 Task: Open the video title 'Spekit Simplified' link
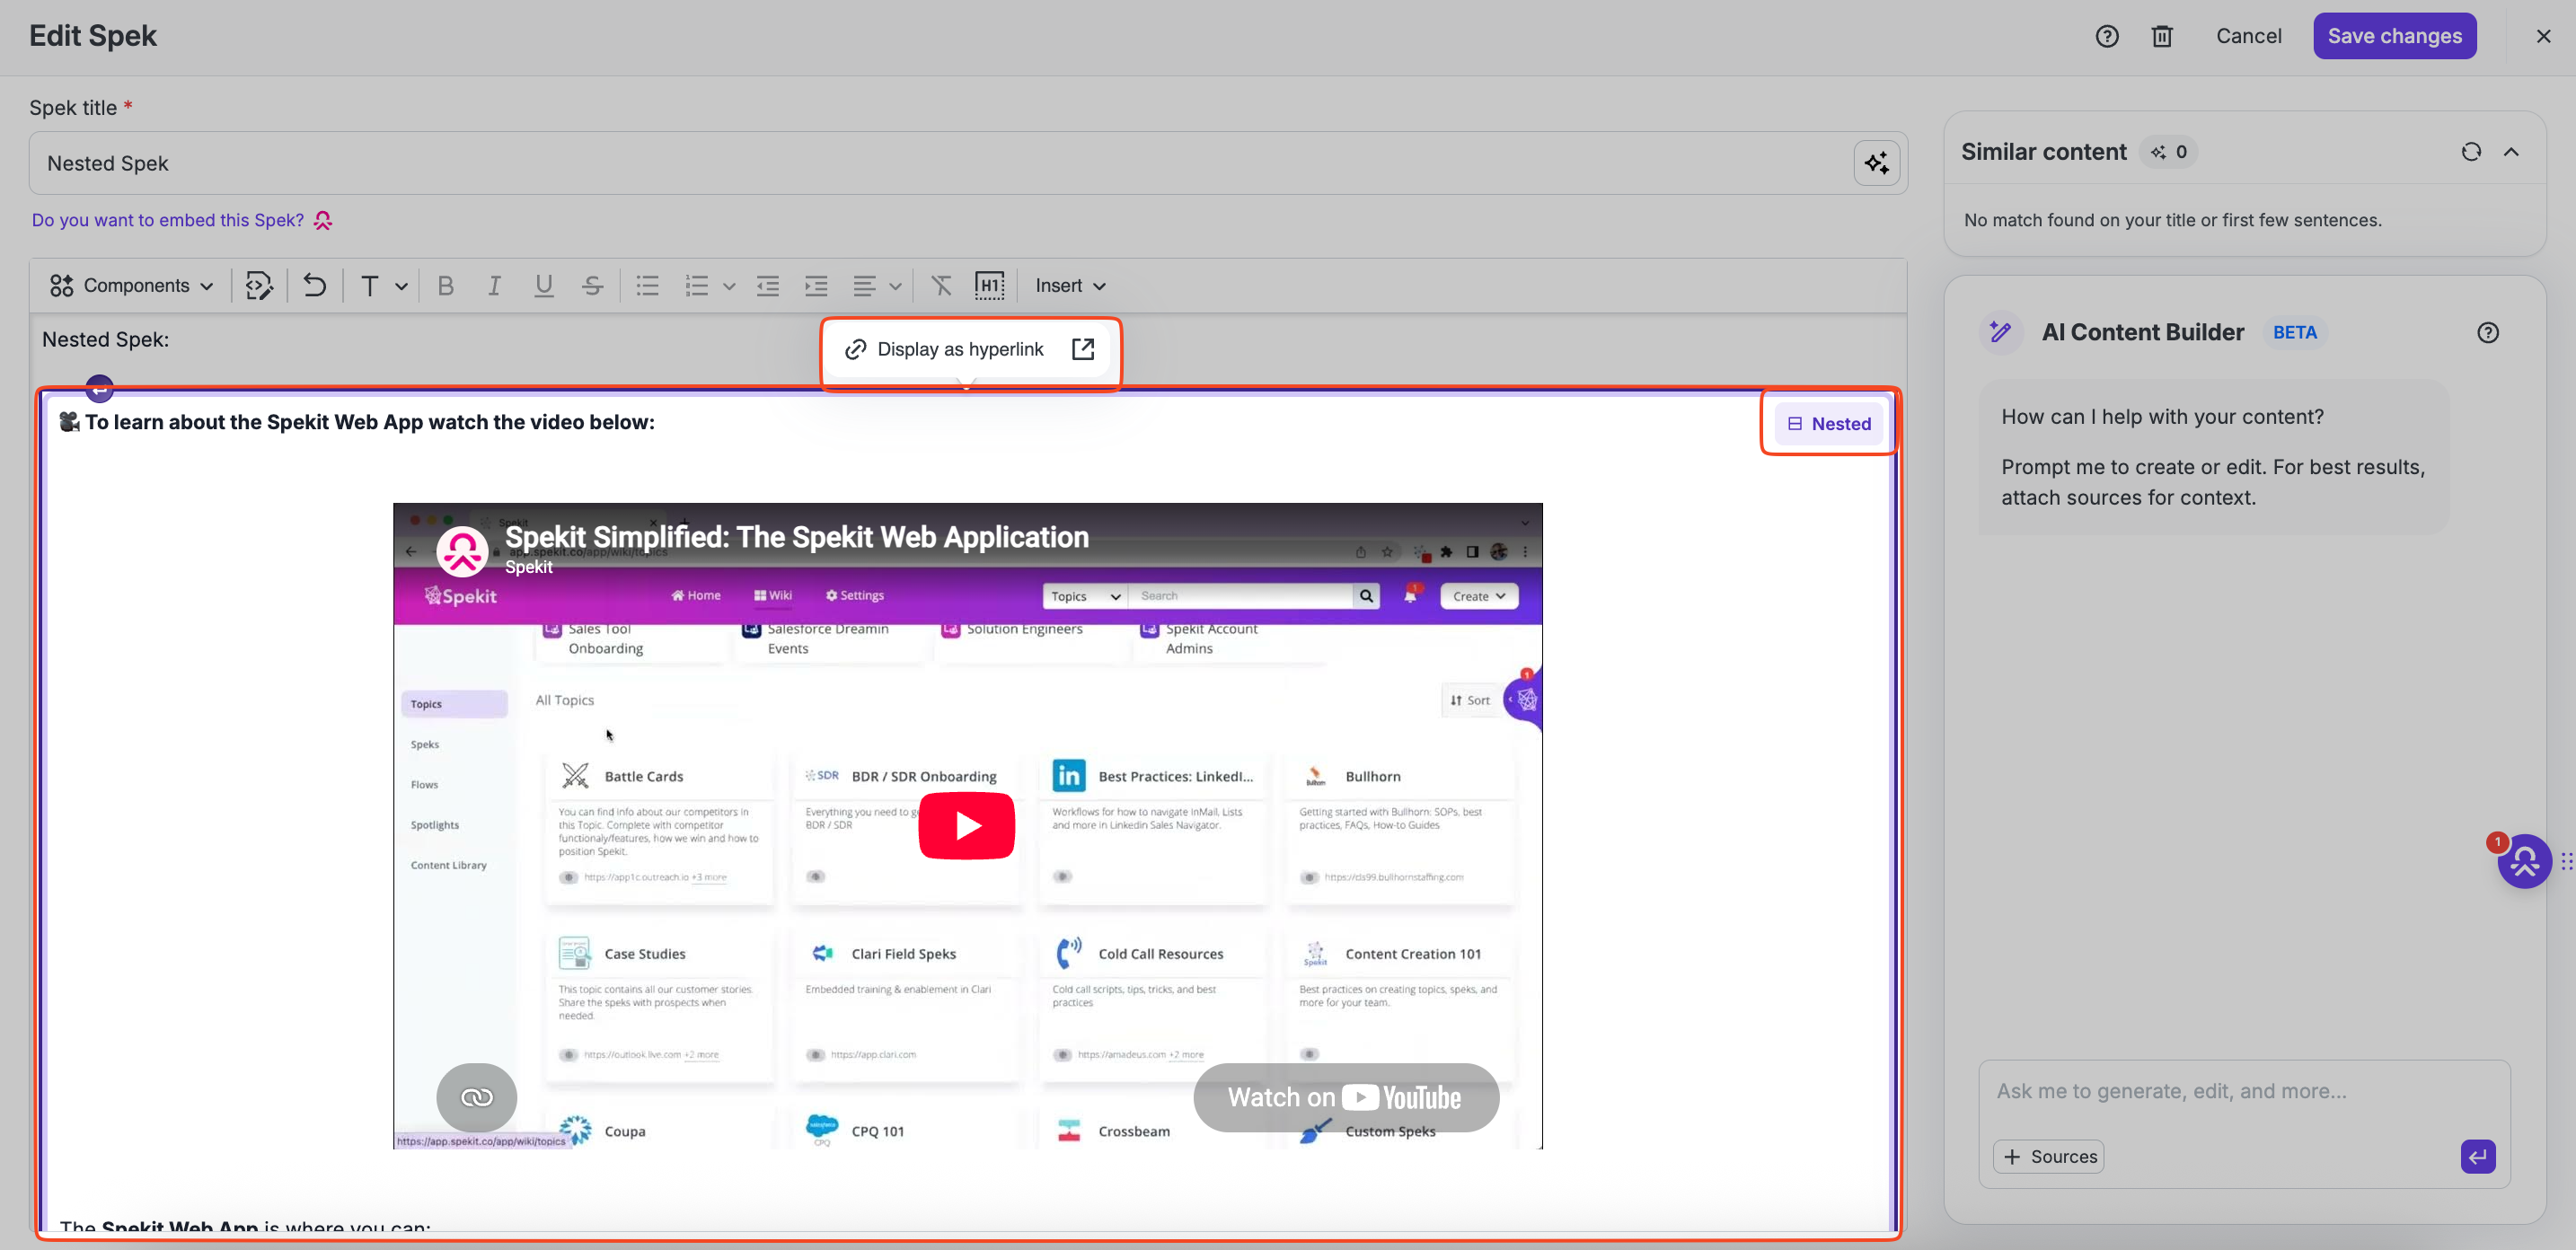(x=796, y=537)
